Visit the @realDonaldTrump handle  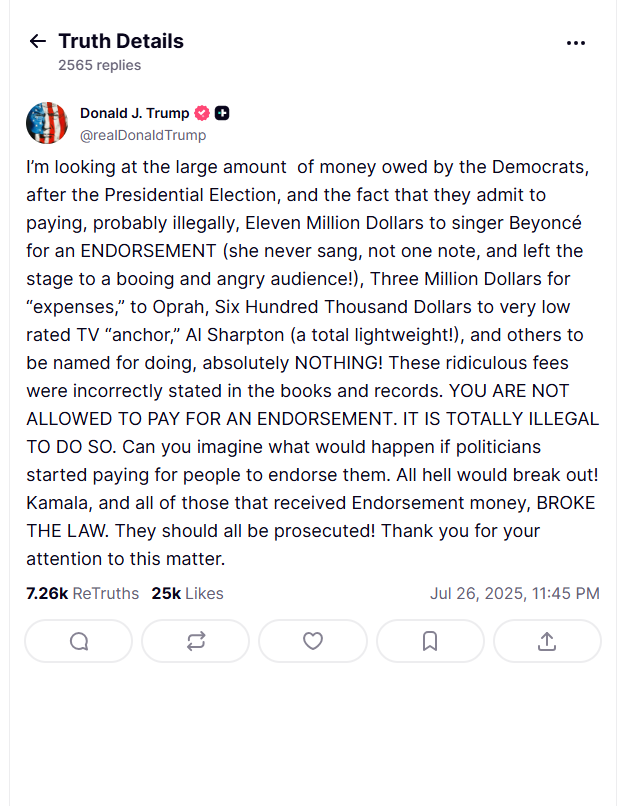click(142, 135)
